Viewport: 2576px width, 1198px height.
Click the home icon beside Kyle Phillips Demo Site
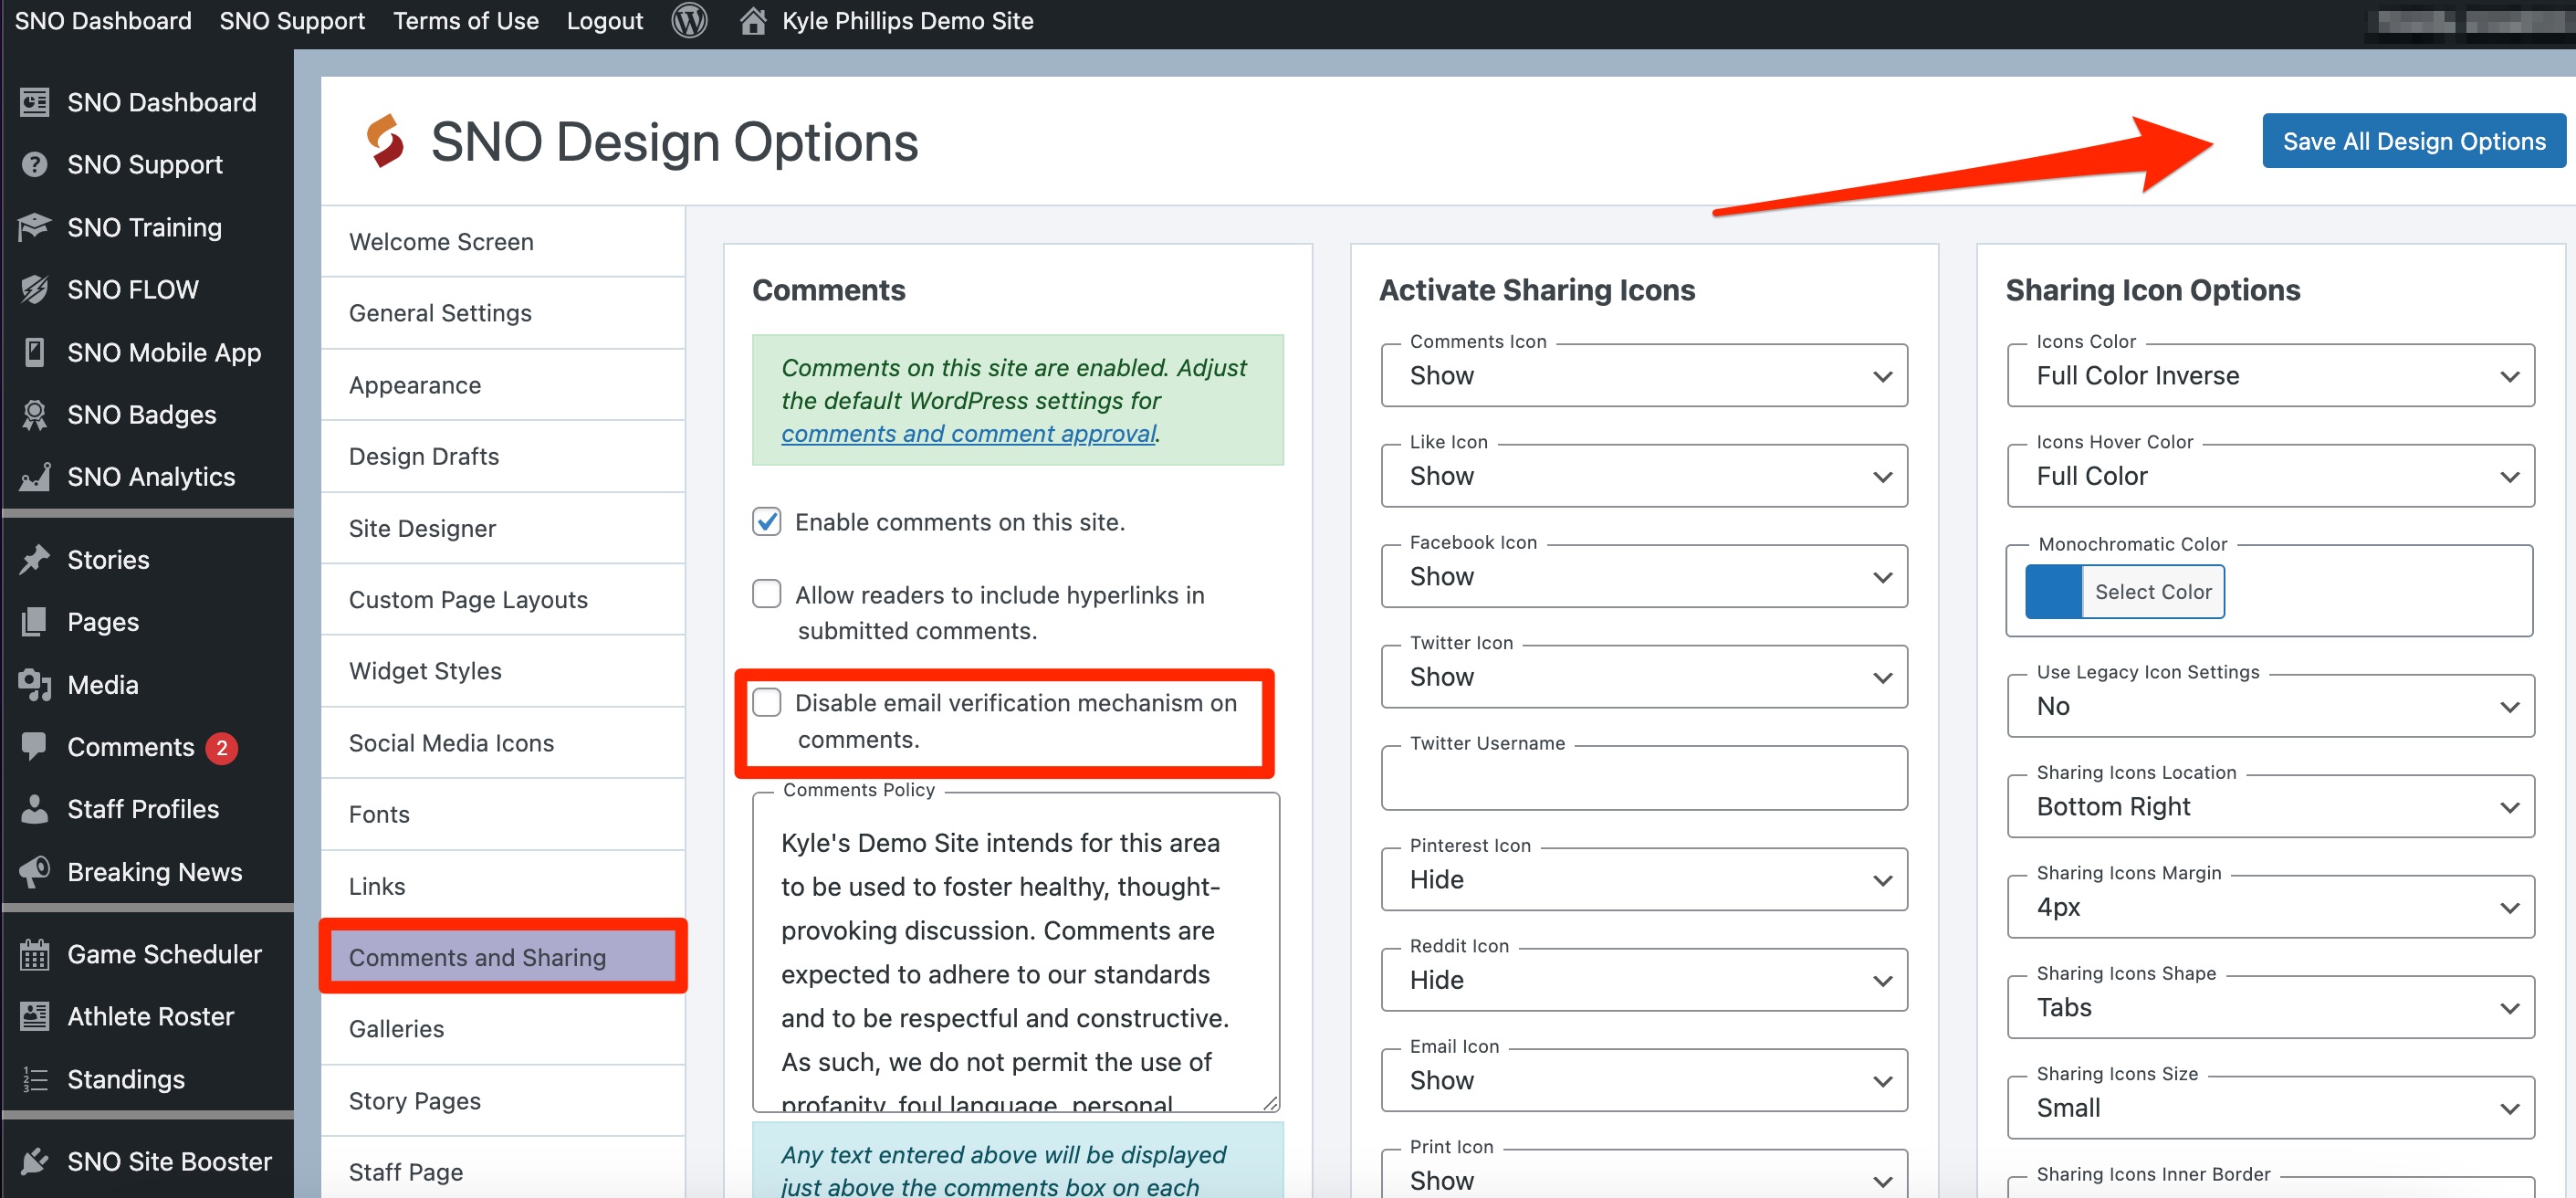(753, 20)
